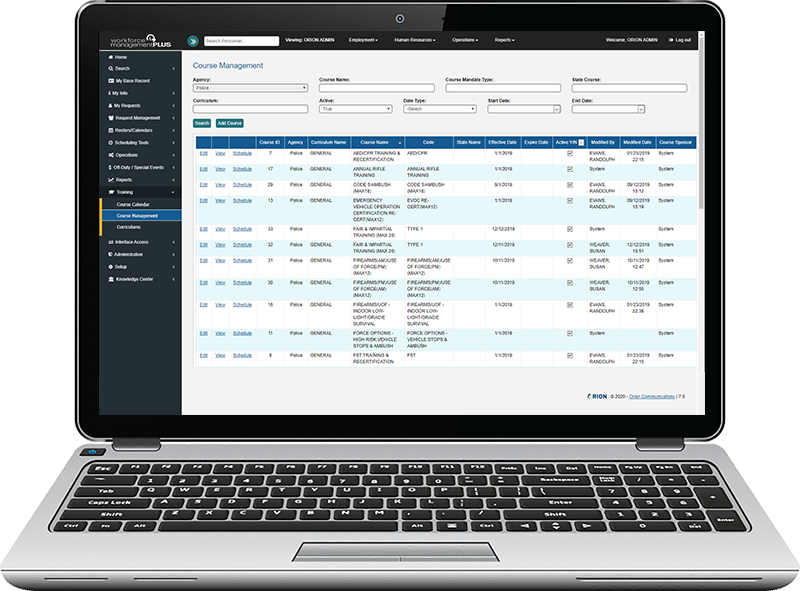Click the Administration shield icon

[x=110, y=254]
